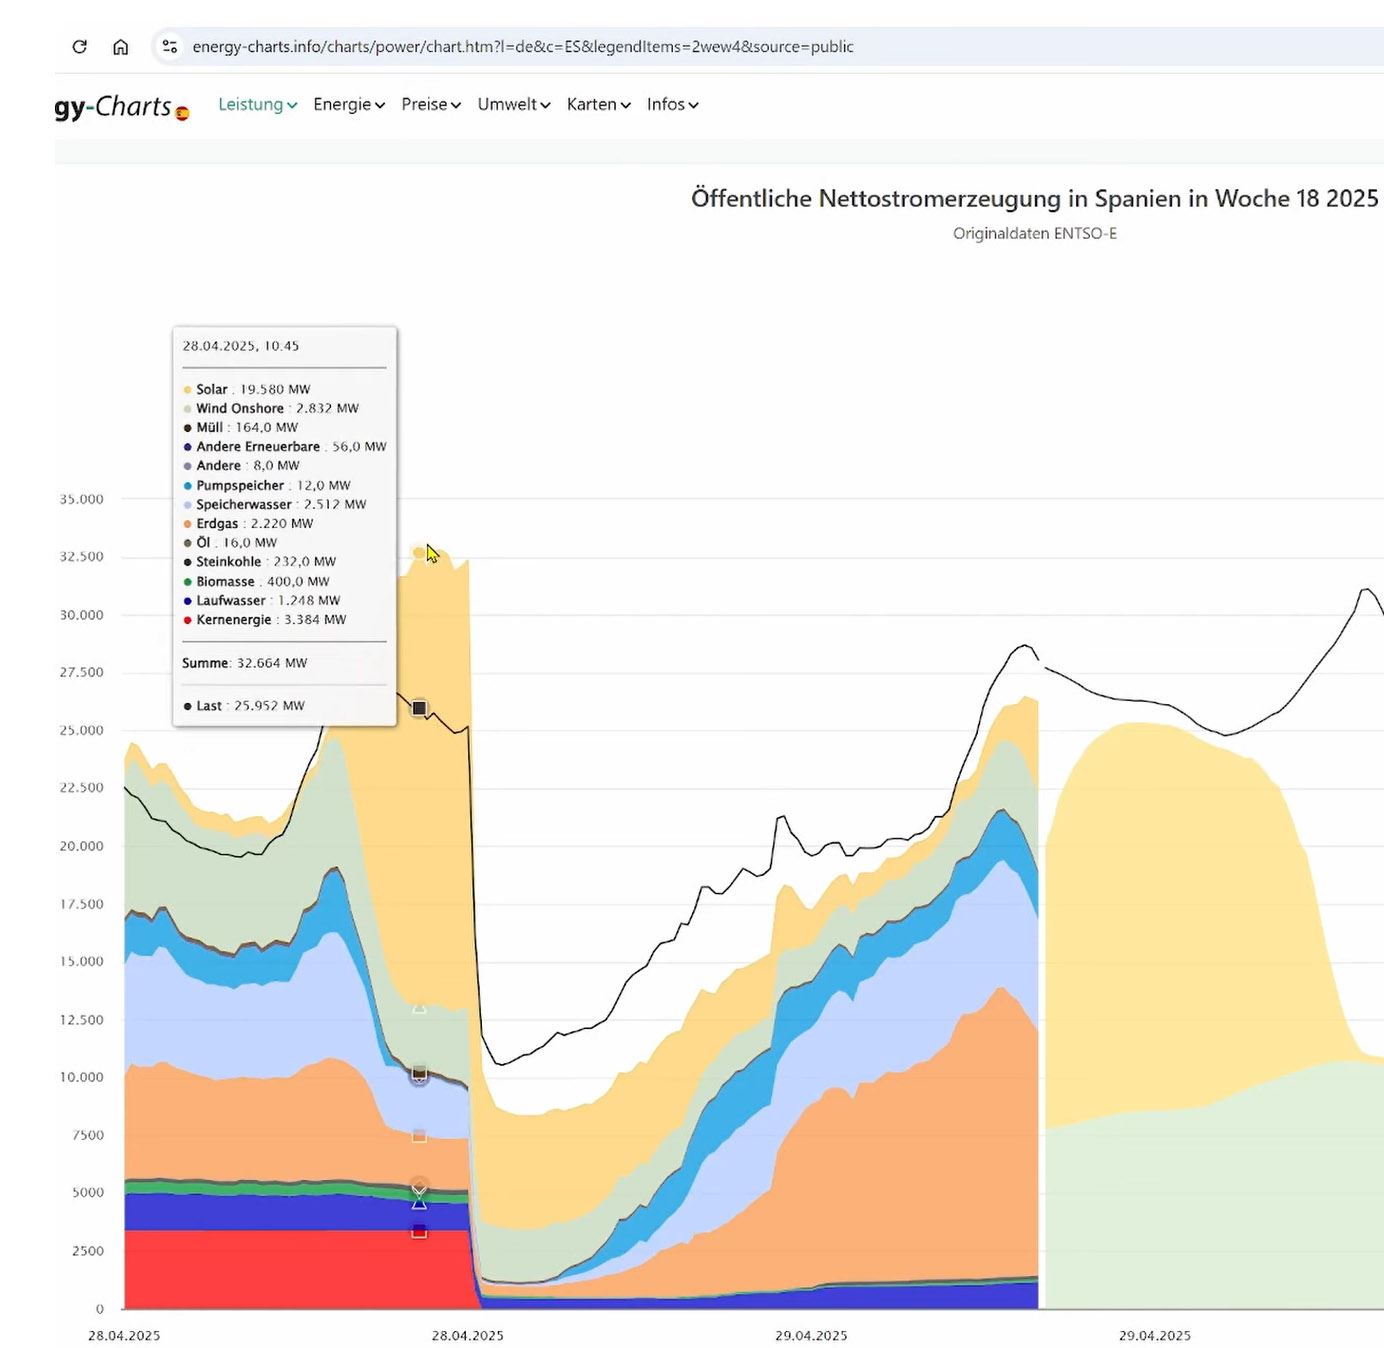Expand the Leistung dropdown menu

258,104
